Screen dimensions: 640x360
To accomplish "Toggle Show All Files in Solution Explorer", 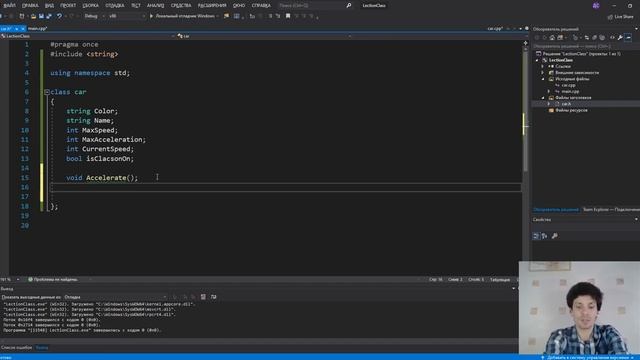I will click(x=602, y=38).
